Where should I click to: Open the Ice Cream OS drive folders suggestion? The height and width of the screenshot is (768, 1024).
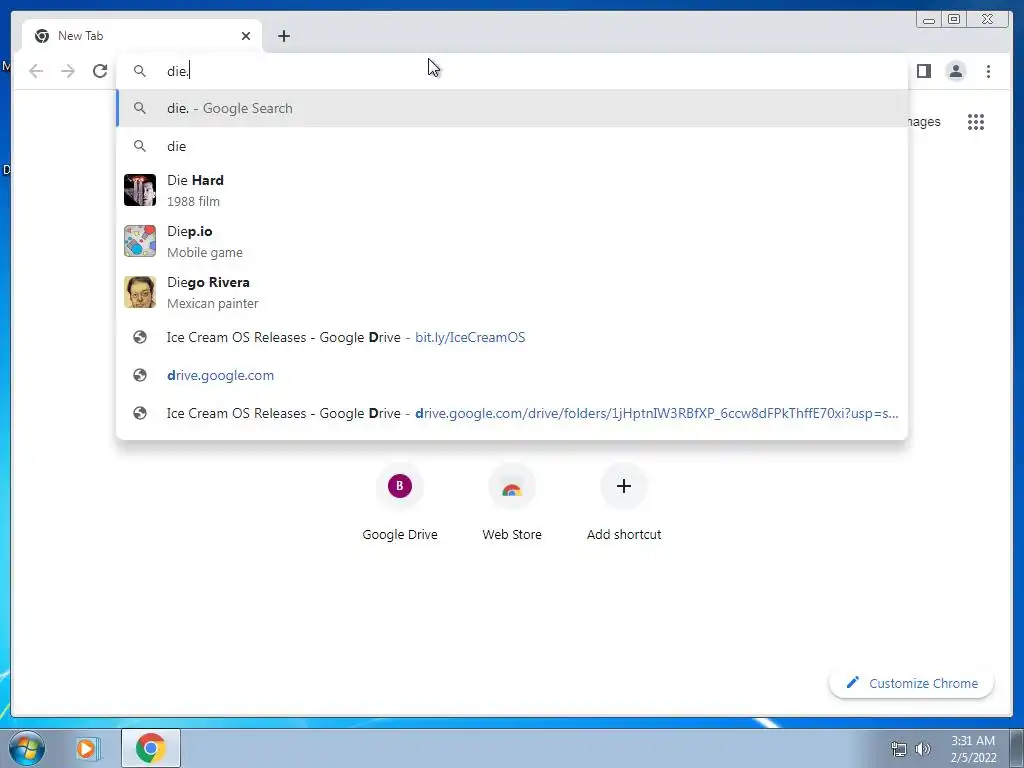(x=512, y=413)
